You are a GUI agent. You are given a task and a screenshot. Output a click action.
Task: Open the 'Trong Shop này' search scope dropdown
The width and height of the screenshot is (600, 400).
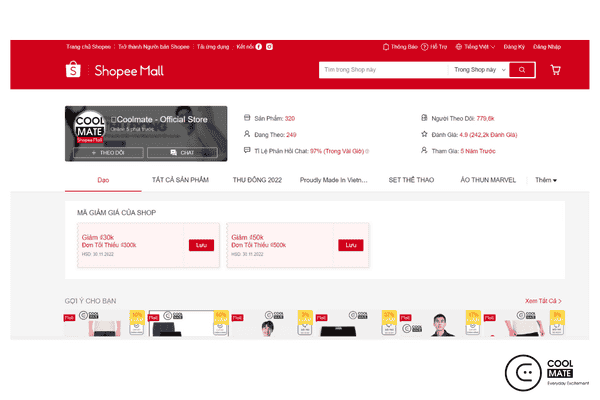[476, 70]
